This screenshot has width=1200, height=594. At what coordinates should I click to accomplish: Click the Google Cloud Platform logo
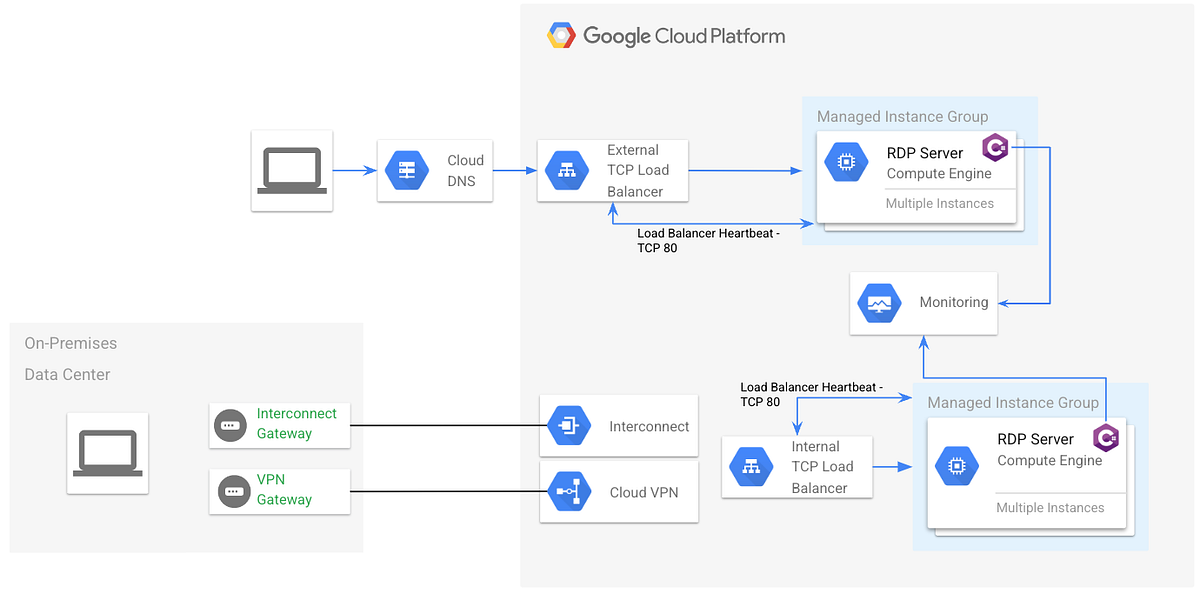point(562,34)
